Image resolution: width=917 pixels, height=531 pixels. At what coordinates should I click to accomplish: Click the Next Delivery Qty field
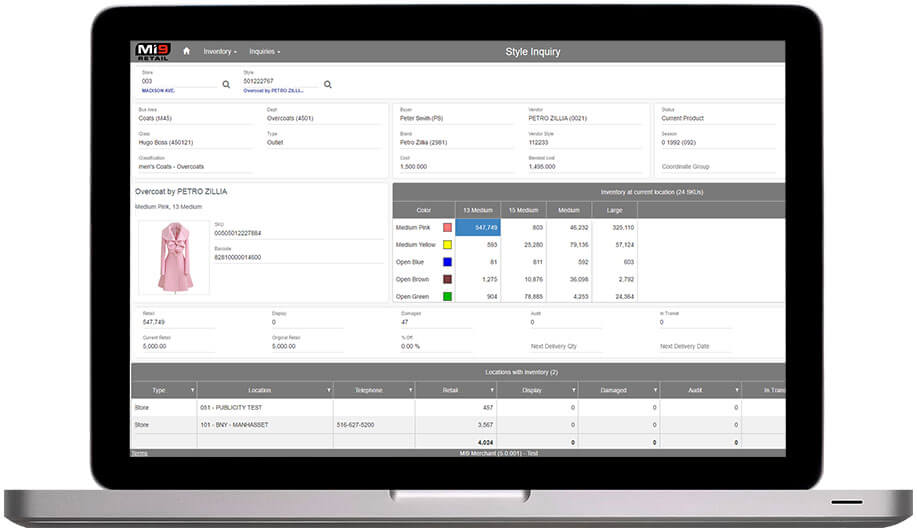tap(566, 346)
